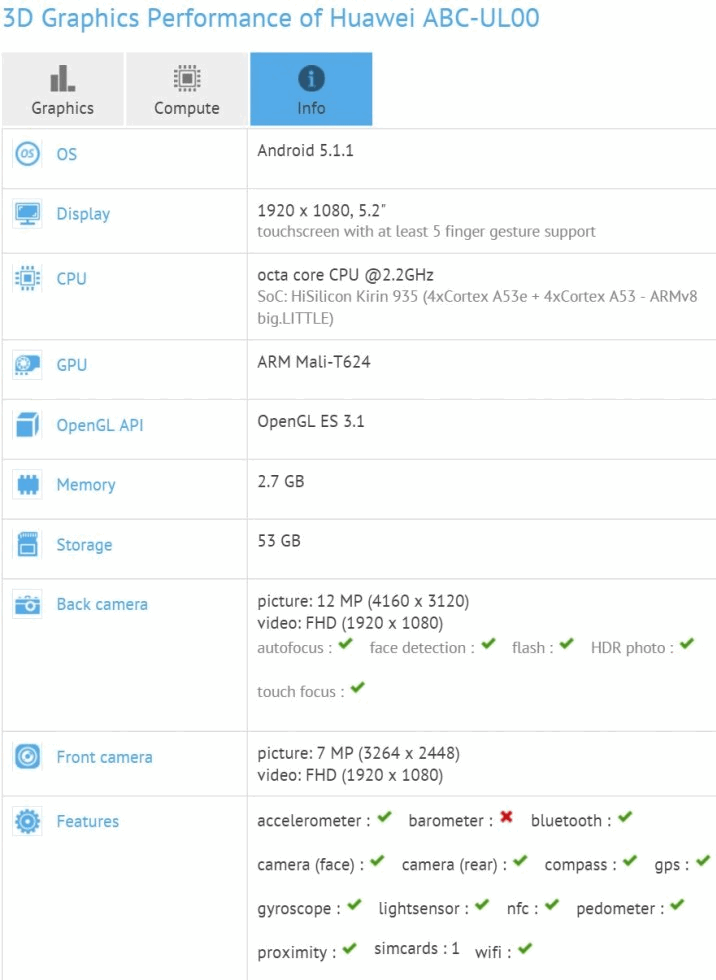Open the Front camera label link
This screenshot has width=716, height=980.
click(x=104, y=757)
